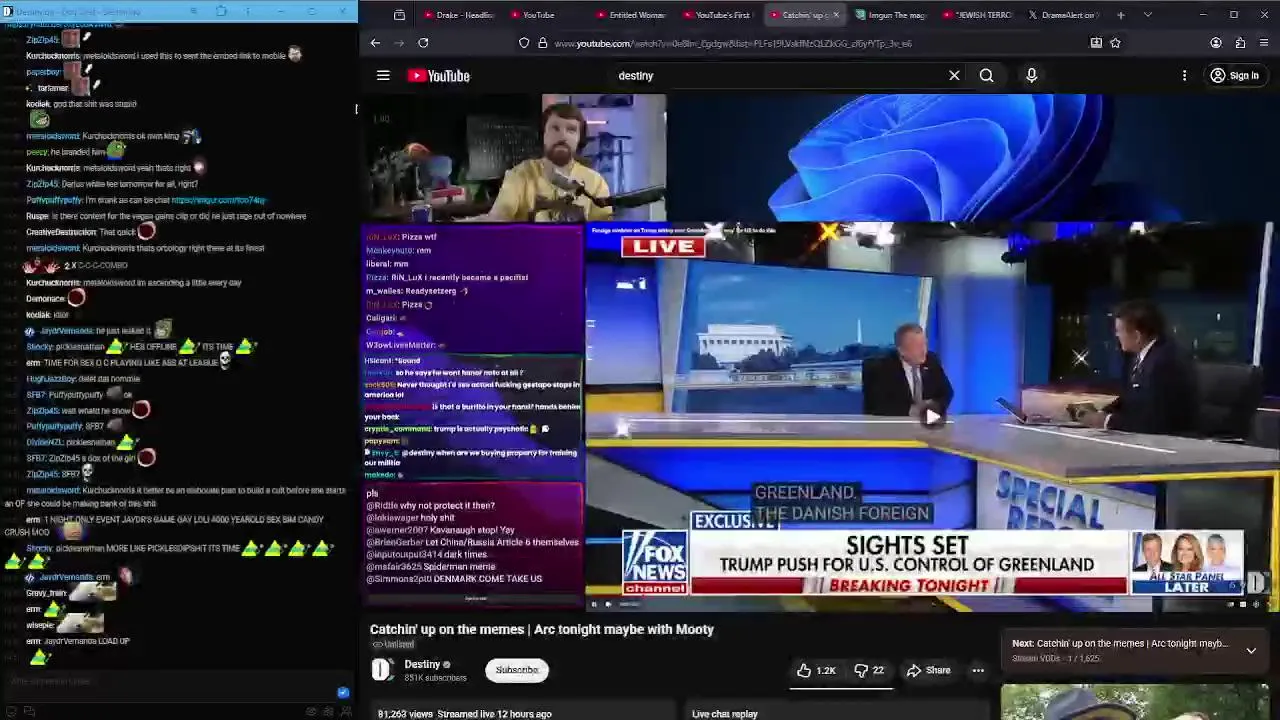Click the blue status icon beside chat input
The width and height of the screenshot is (1280, 720).
343,692
